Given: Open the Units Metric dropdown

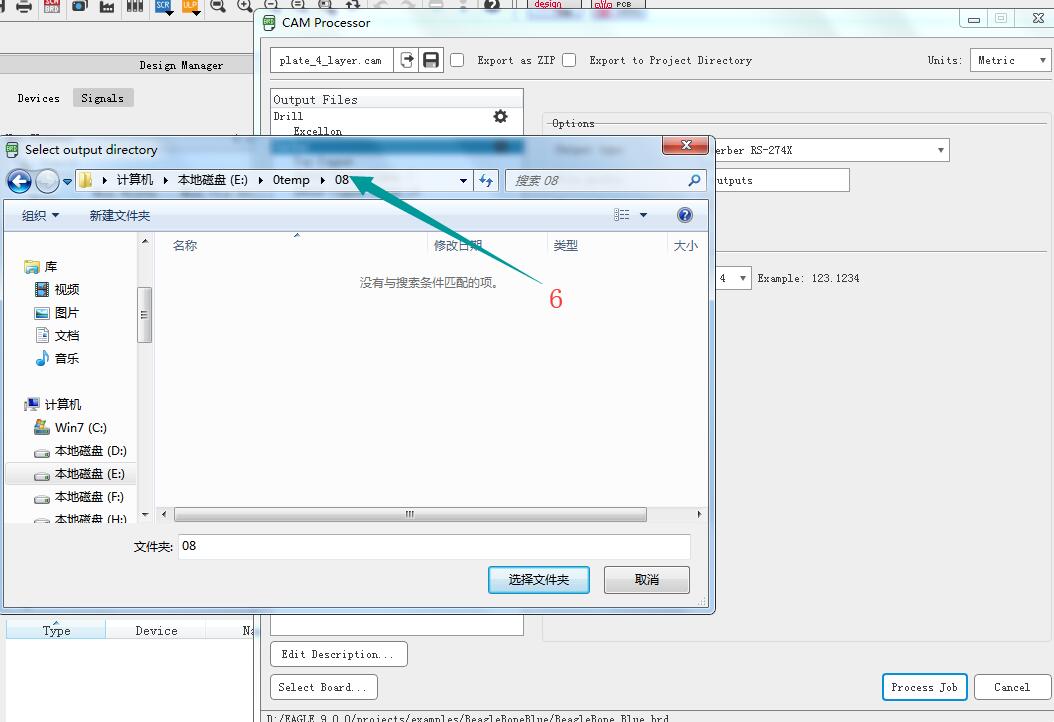Looking at the screenshot, I should 1008,60.
